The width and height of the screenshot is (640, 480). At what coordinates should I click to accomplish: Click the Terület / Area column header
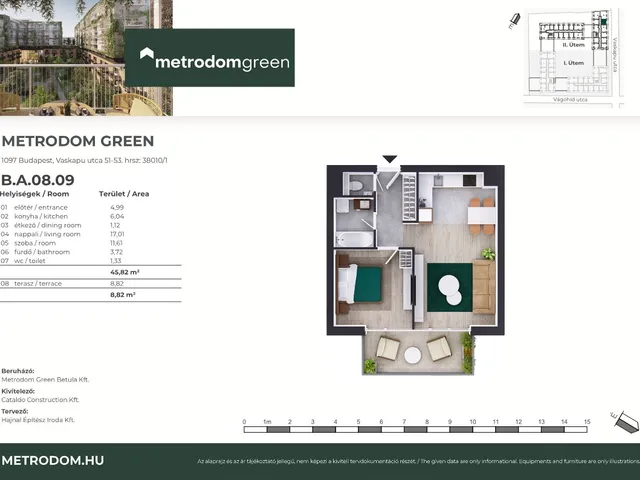click(x=124, y=194)
